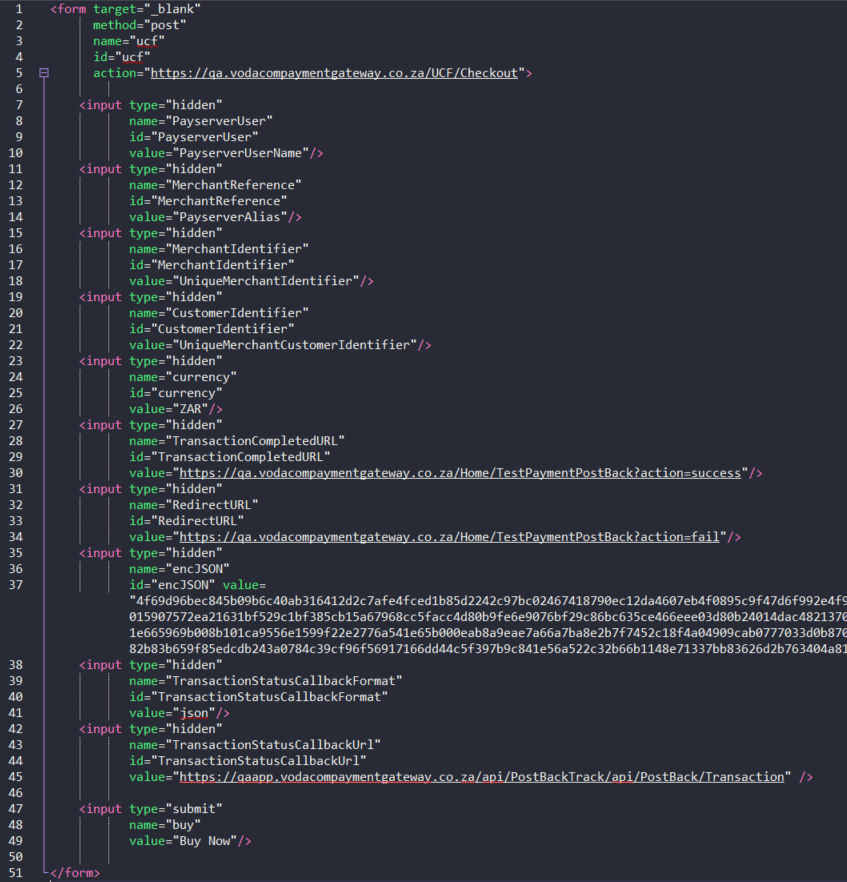Image resolution: width=847 pixels, height=882 pixels.
Task: Click the type="submit" input tag
Action: pos(164,809)
